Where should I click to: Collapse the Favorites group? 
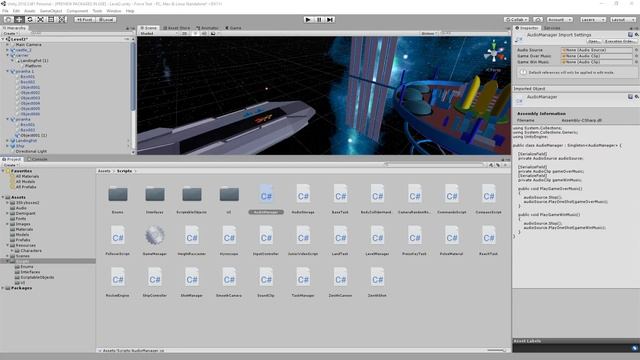tap(3, 171)
